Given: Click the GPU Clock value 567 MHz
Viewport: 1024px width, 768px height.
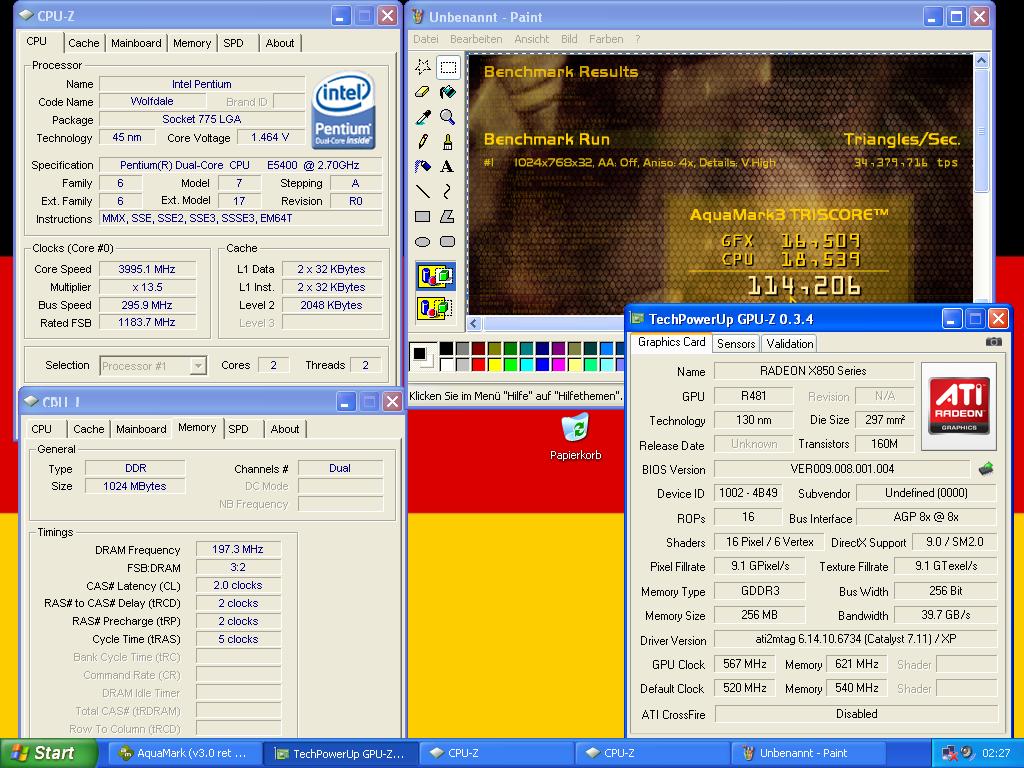Looking at the screenshot, I should pyautogui.click(x=744, y=664).
